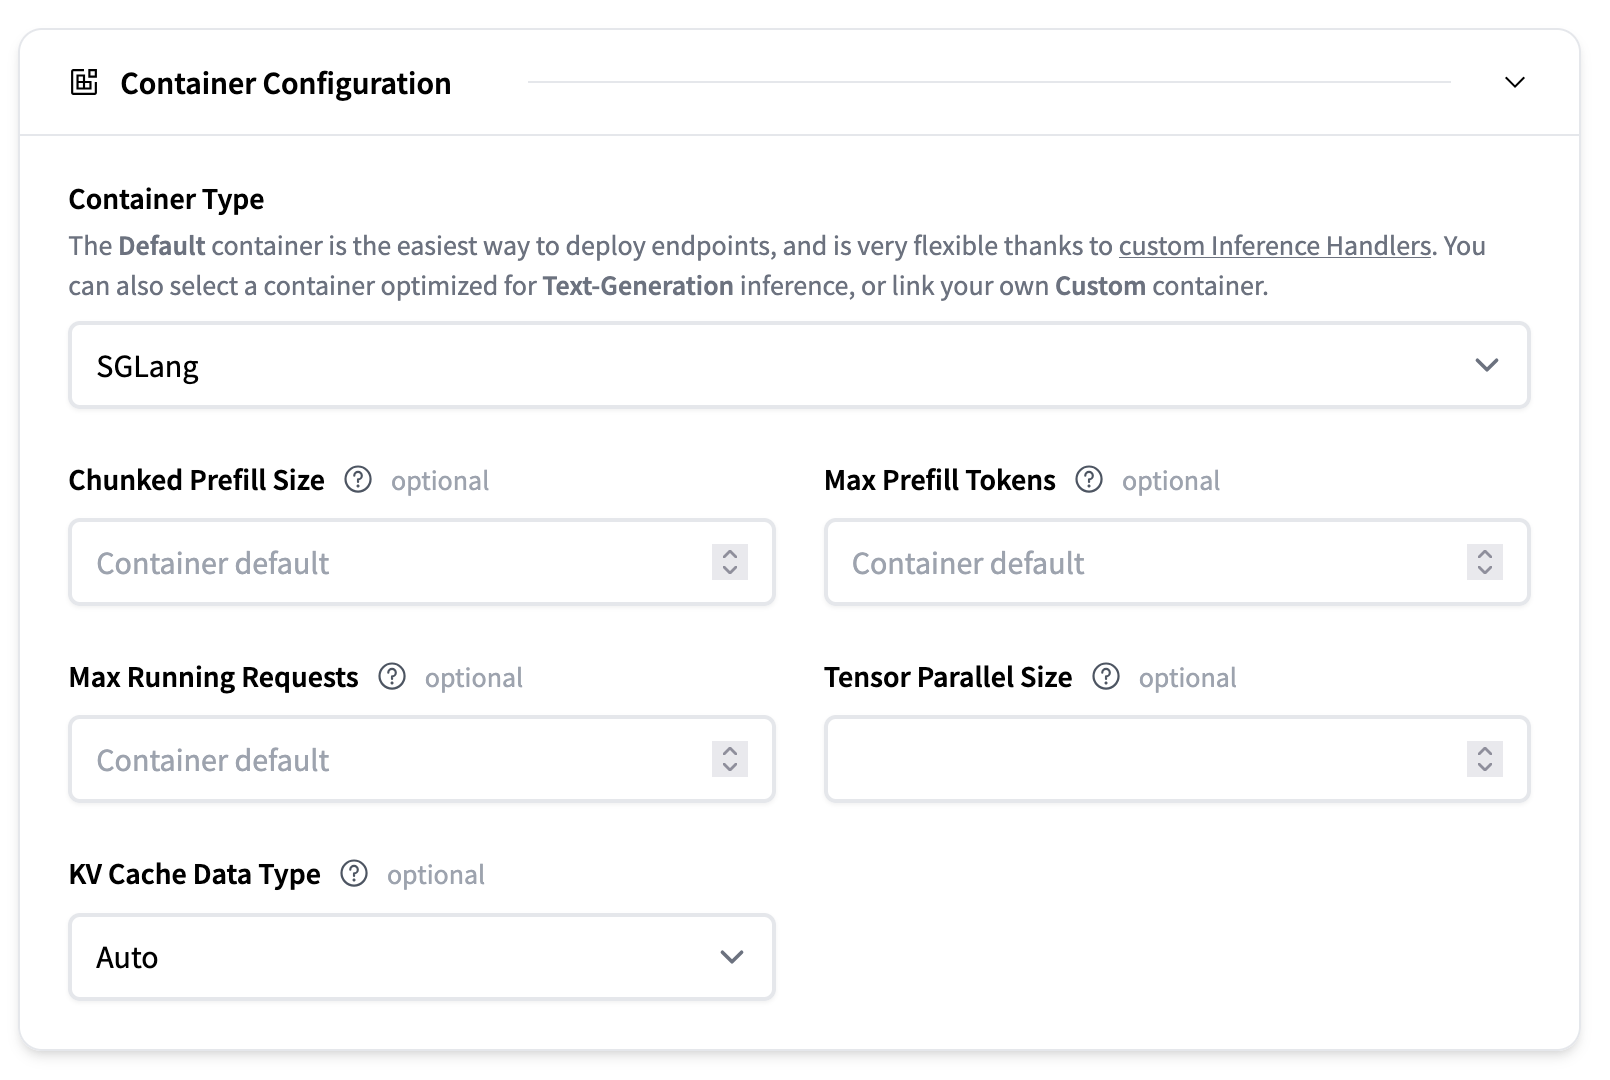Open the SGLang container type dropdown
Screen dimensions: 1610x1080
799,365
